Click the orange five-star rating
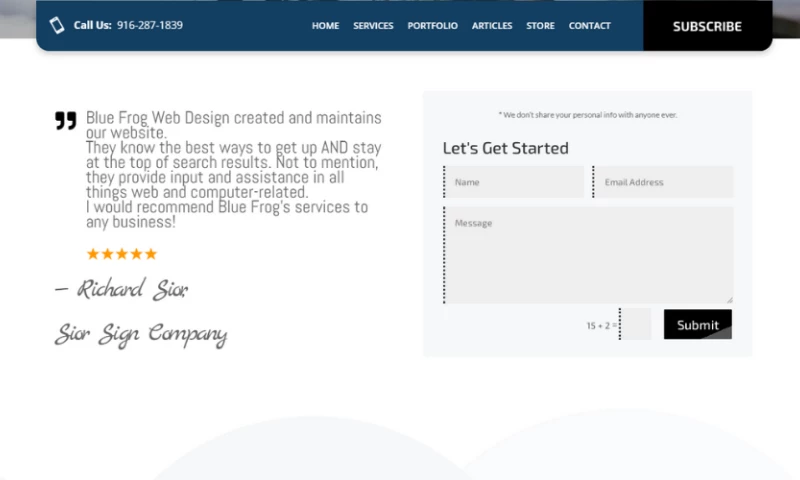This screenshot has width=800, height=480. click(122, 254)
